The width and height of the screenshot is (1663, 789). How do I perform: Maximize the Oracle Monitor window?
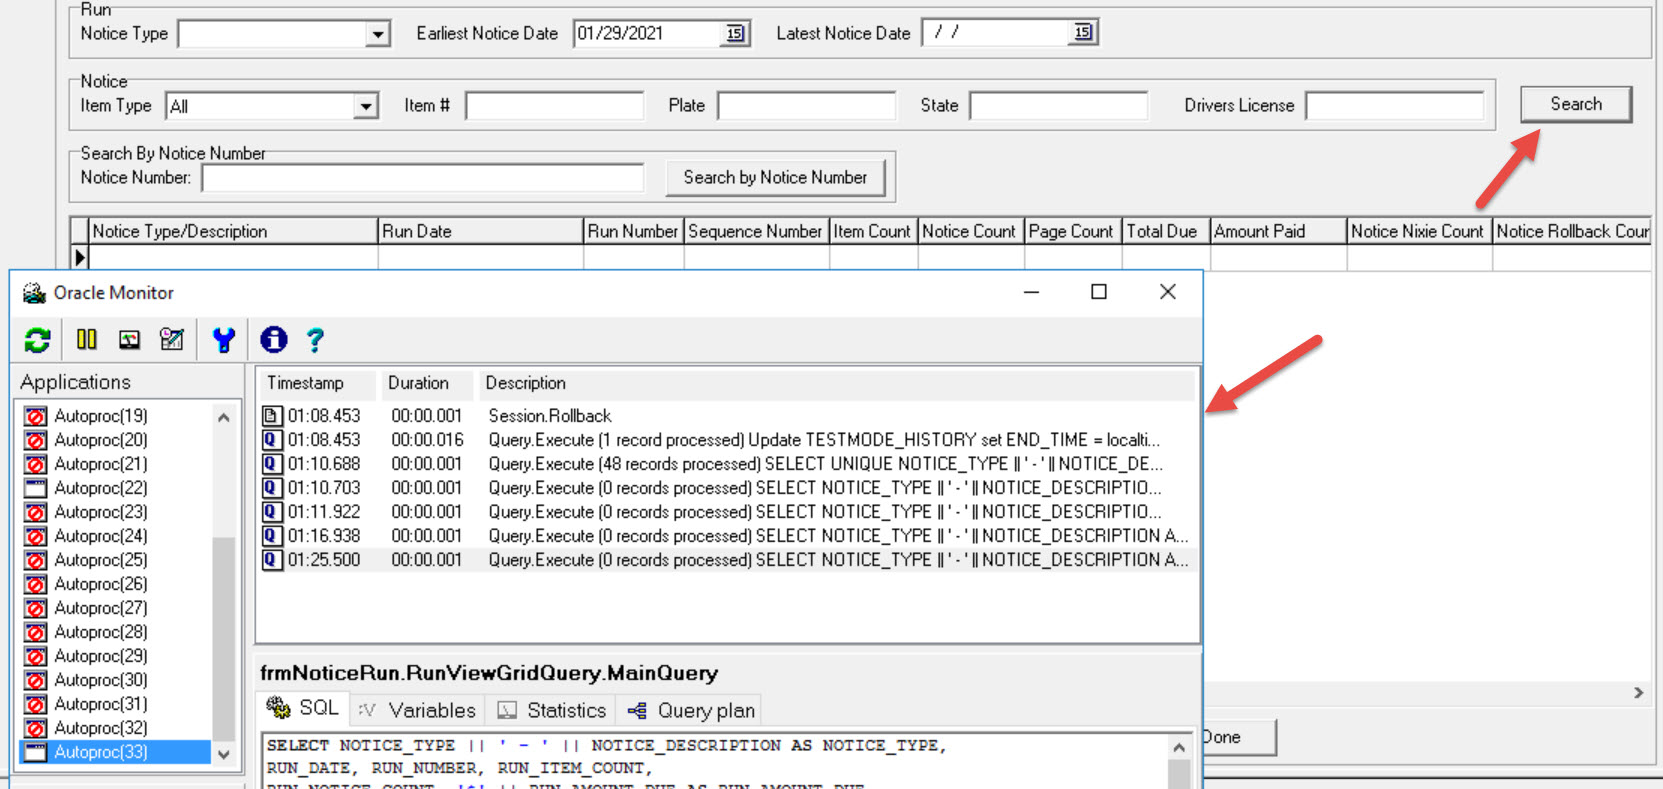point(1099,292)
